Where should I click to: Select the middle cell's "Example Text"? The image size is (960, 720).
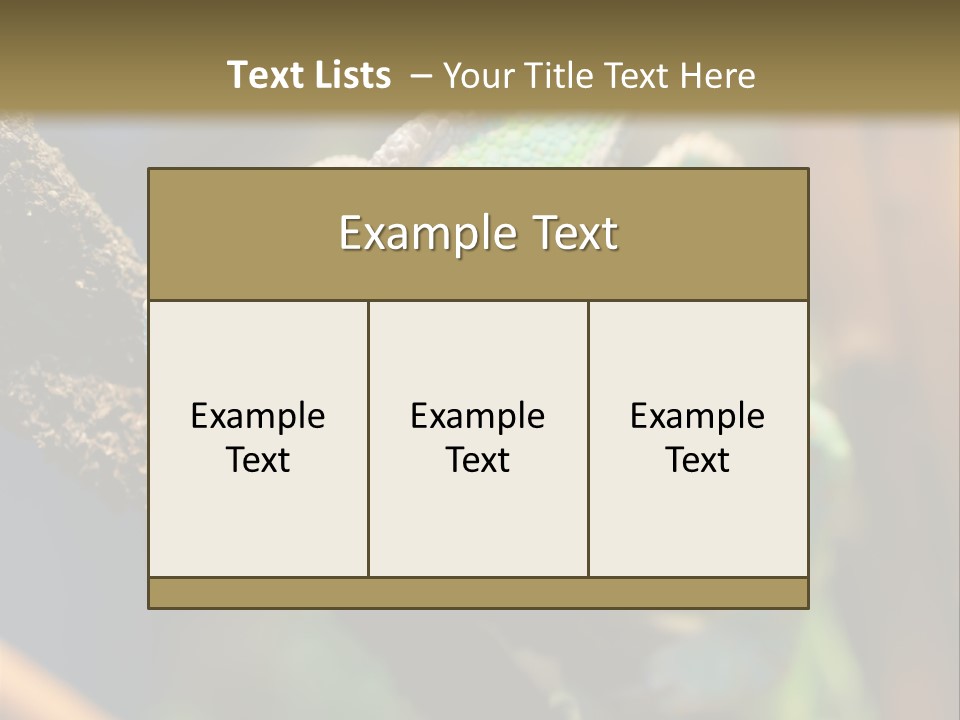click(x=478, y=437)
